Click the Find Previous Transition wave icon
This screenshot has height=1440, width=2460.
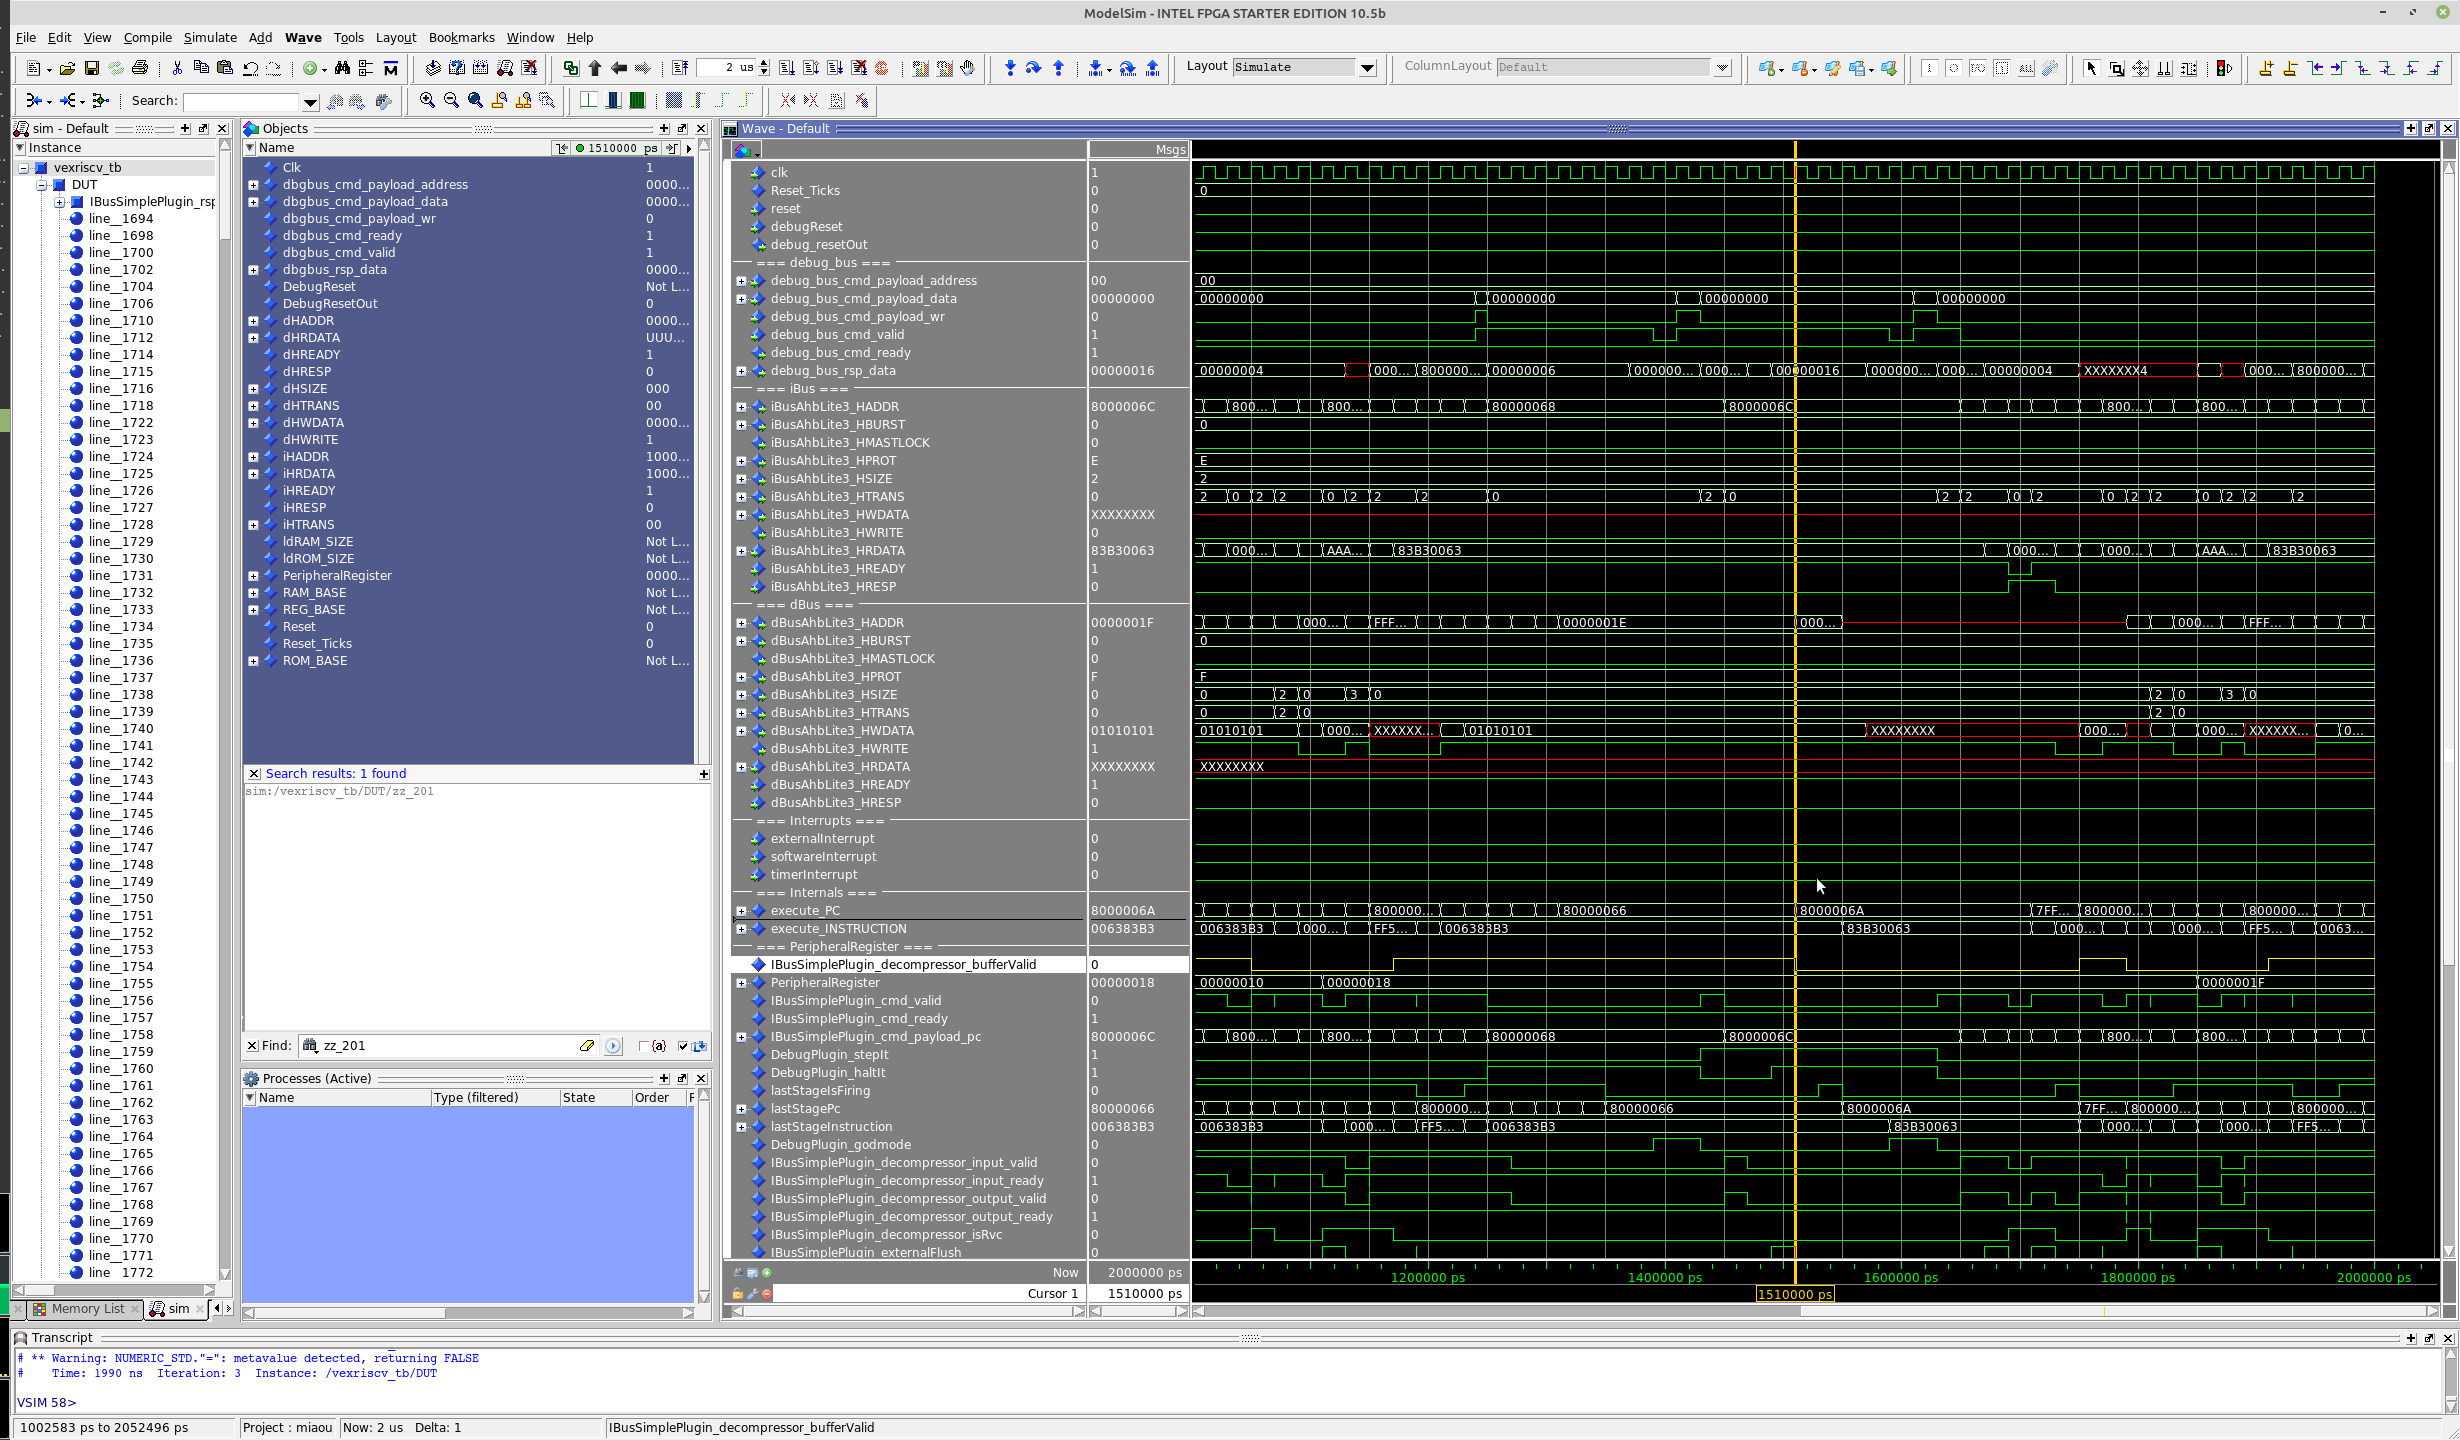(x=2313, y=68)
